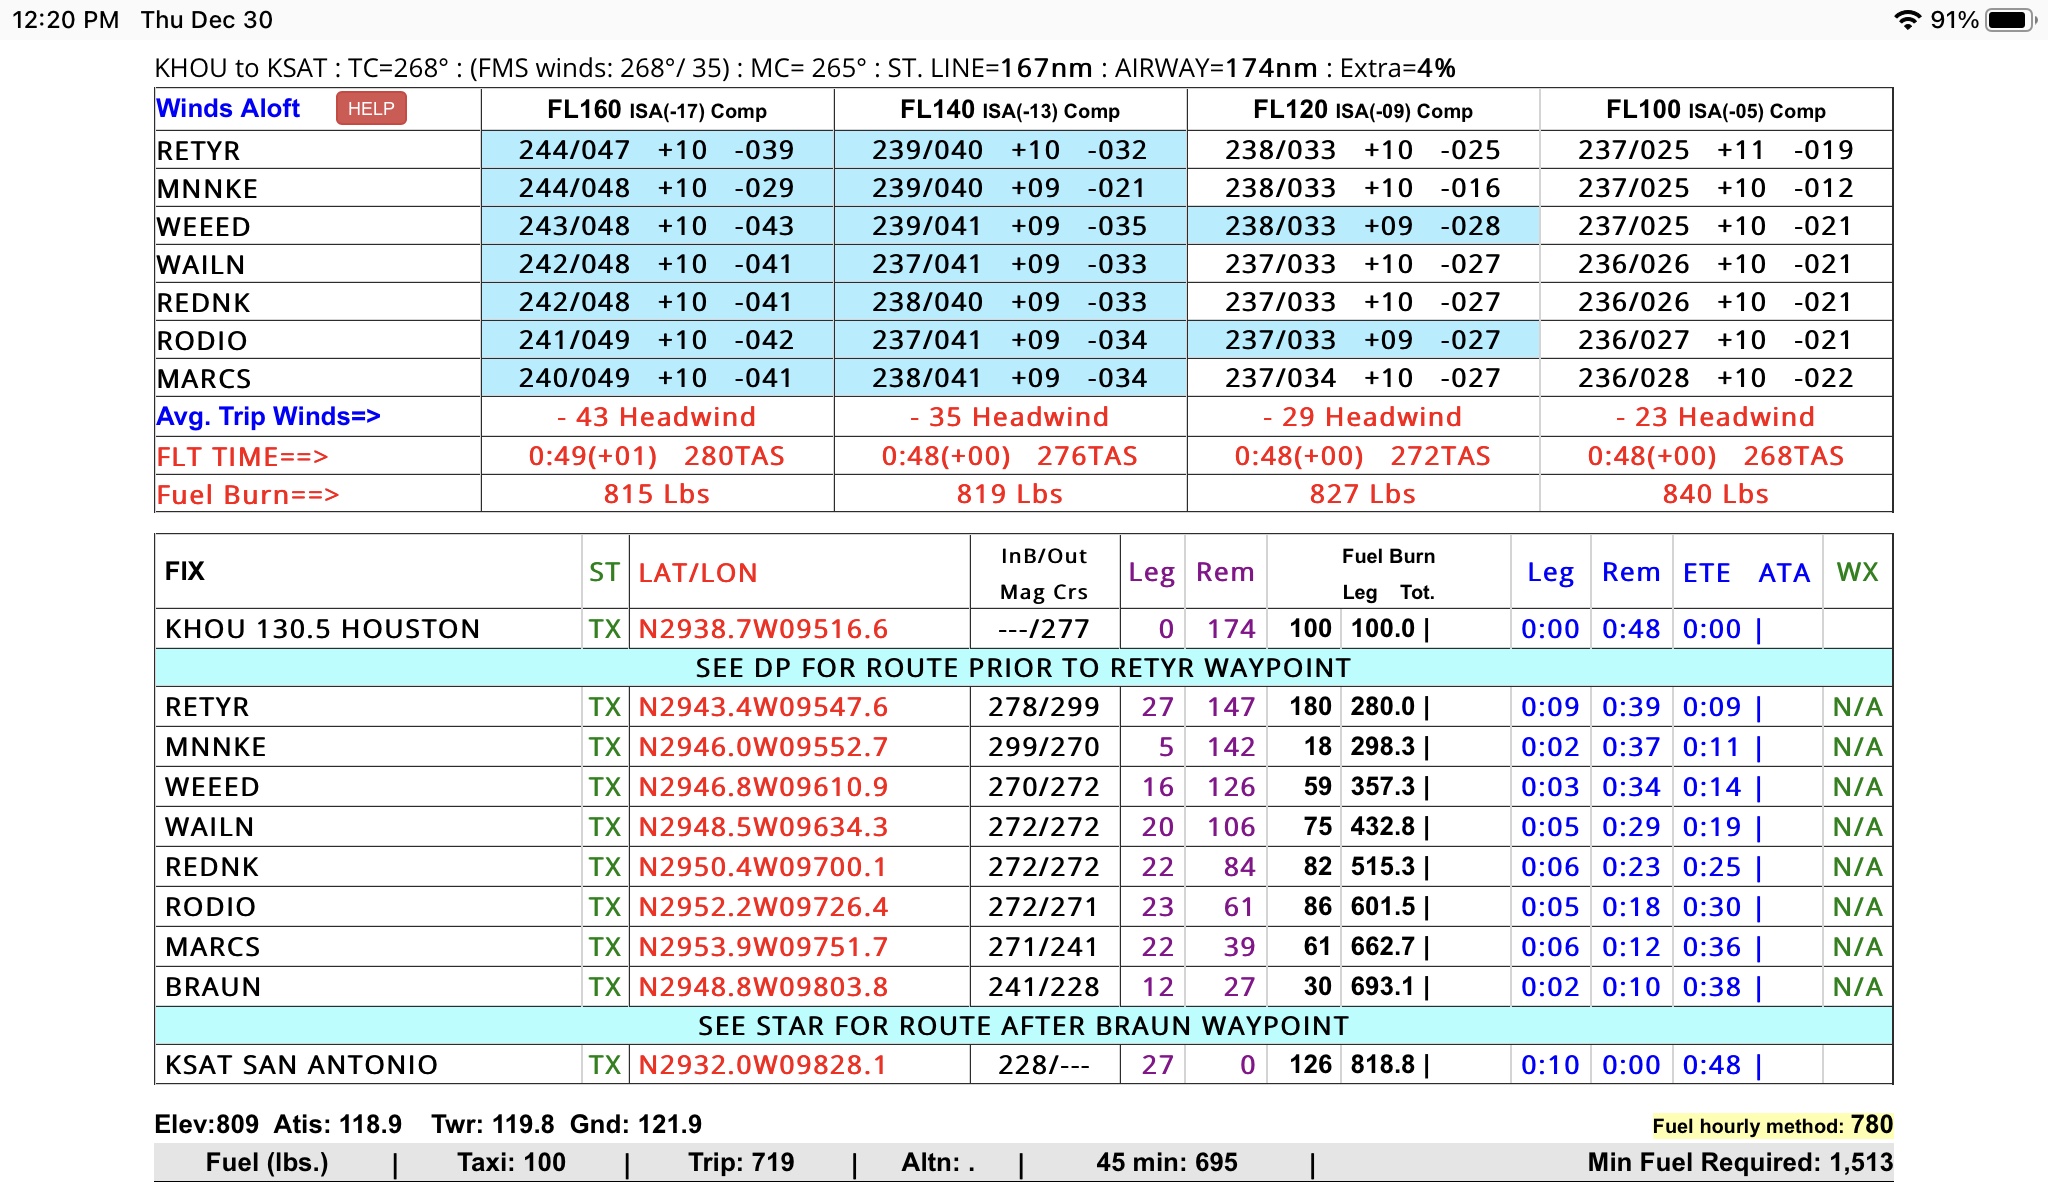Screen dimensions: 2048x1182
Task: Click N/A weather cell for BRAUN
Action: coord(1857,987)
